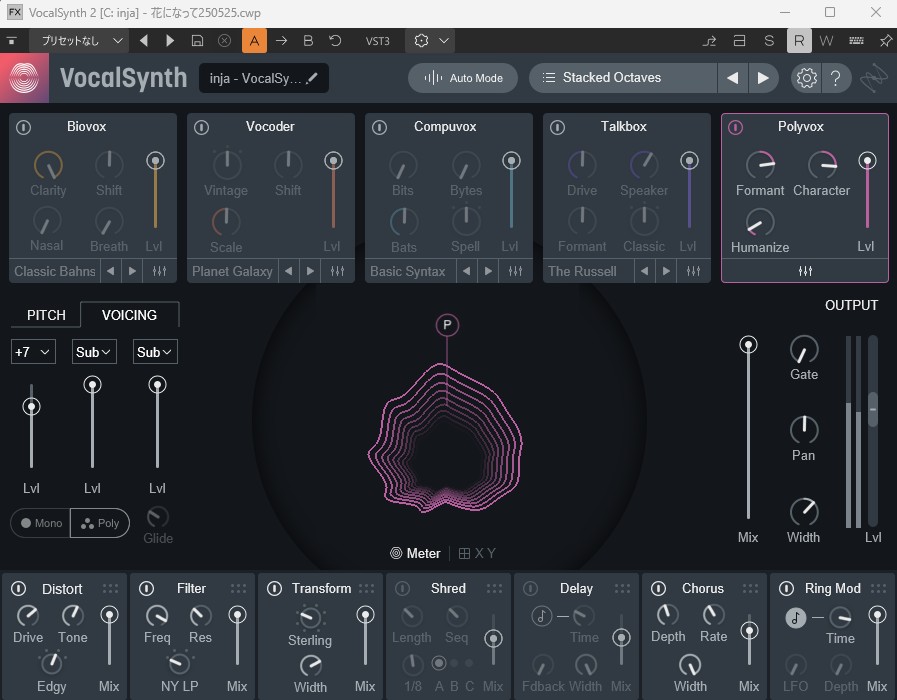The height and width of the screenshot is (700, 897).
Task: Open the third voice Sub dropdown
Action: click(x=156, y=352)
